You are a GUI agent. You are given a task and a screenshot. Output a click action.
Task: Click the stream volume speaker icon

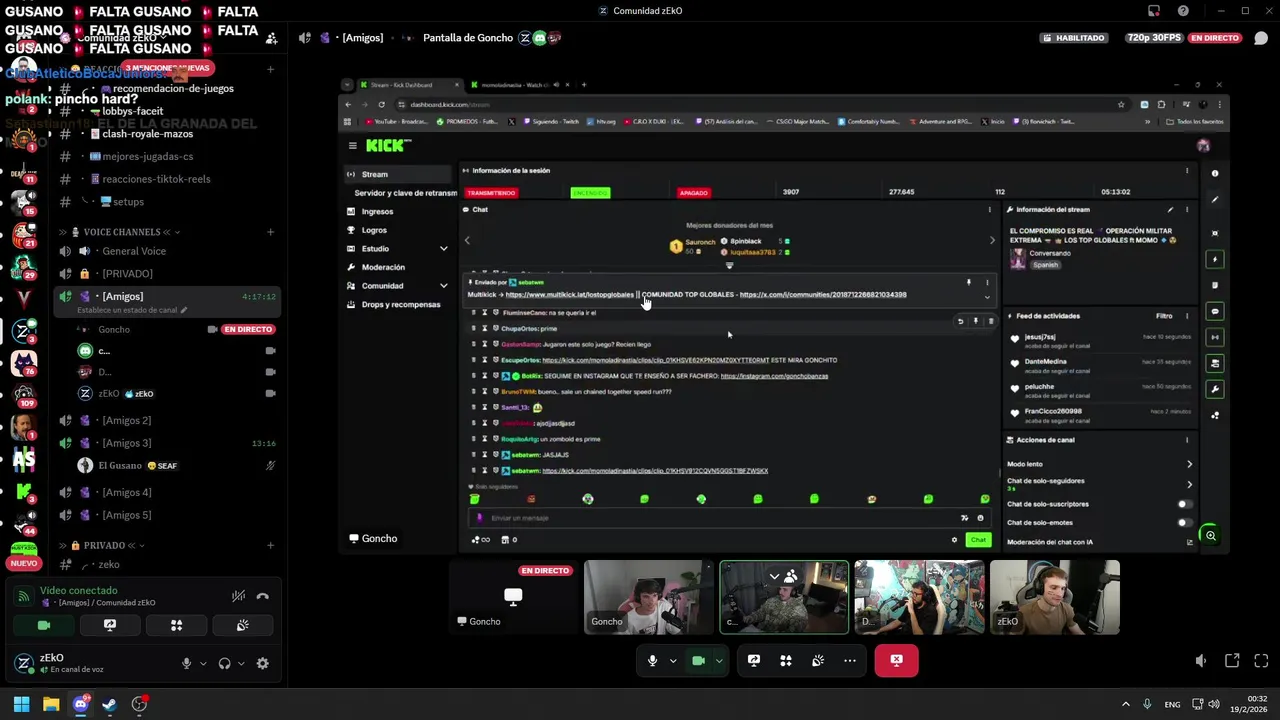1201,661
